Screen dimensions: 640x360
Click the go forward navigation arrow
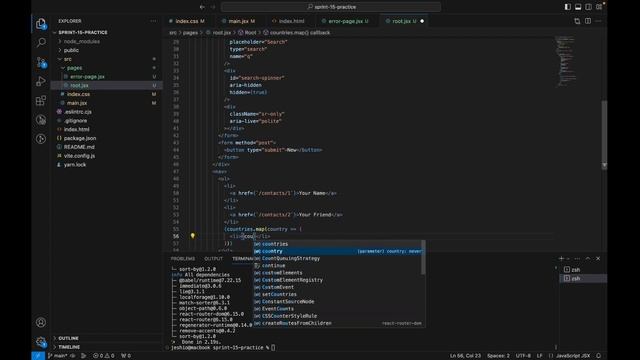[213, 7]
